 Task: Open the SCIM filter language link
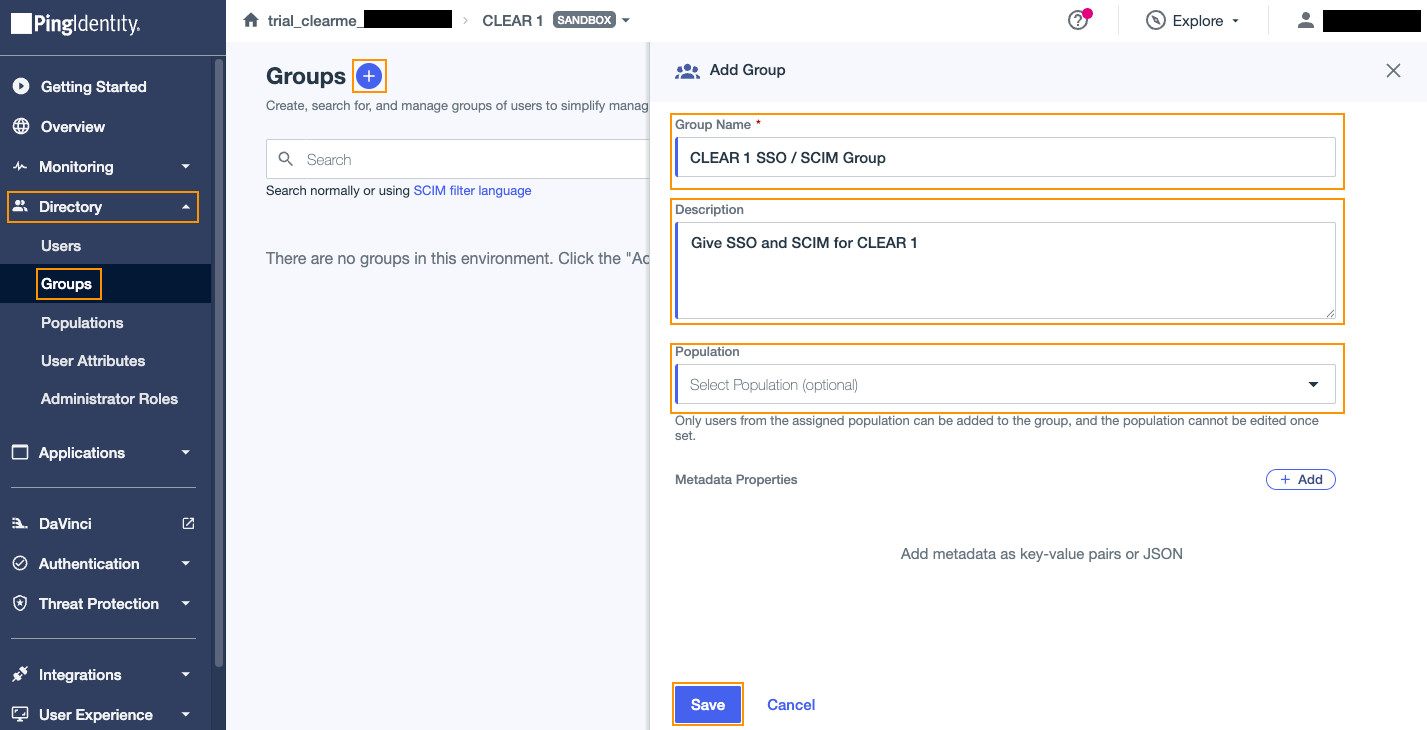coord(472,190)
